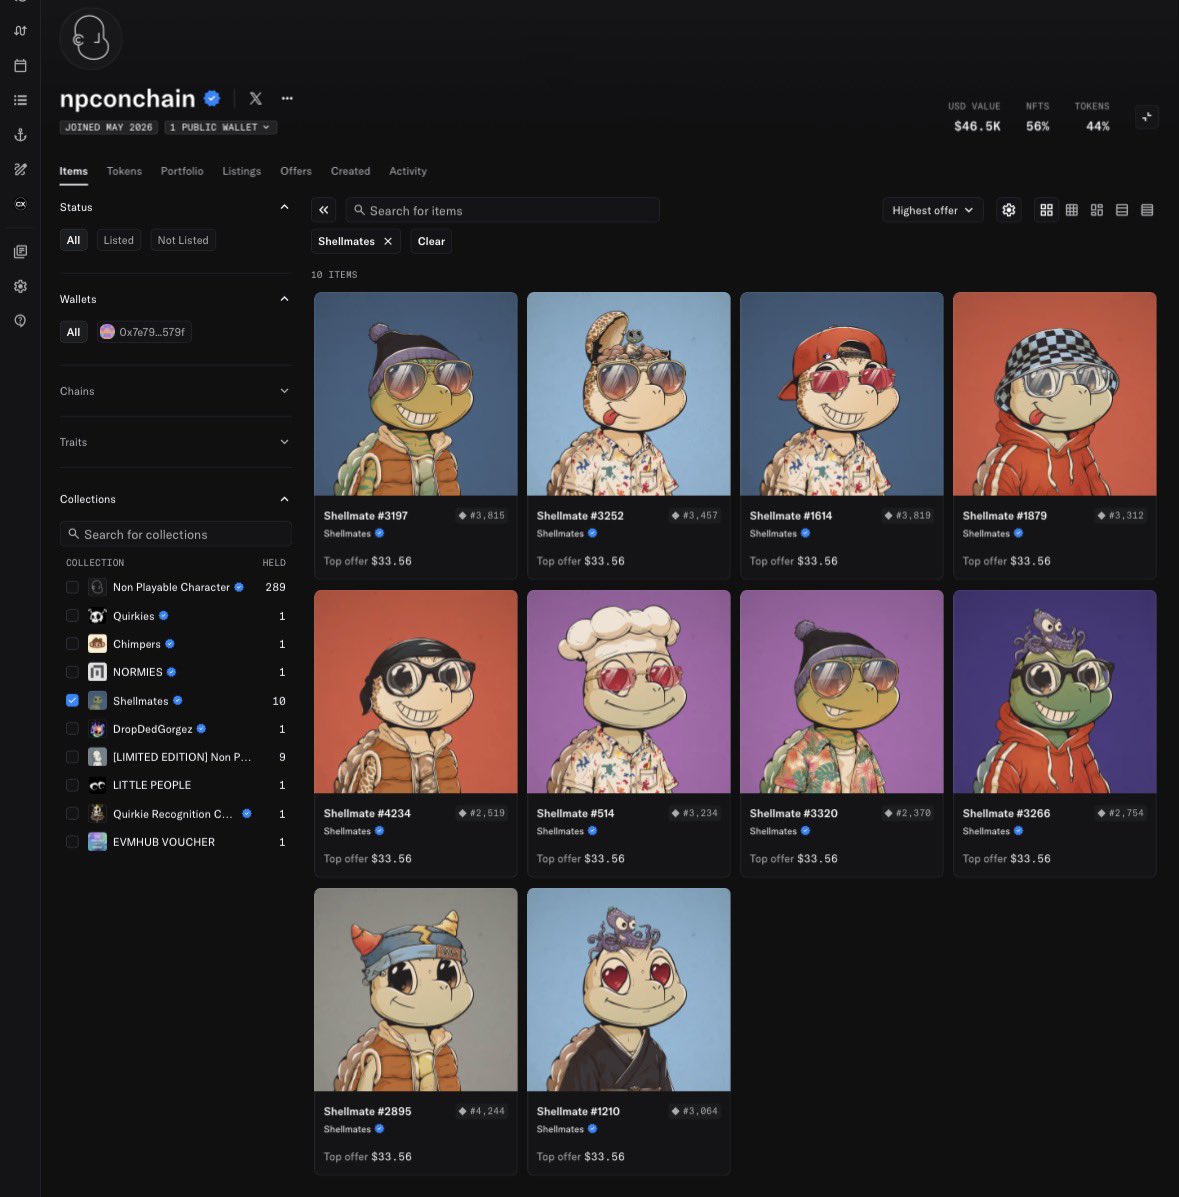The height and width of the screenshot is (1197, 1179).
Task: Click the Quirkie Recognition C... collection checkbox
Action: tap(73, 814)
